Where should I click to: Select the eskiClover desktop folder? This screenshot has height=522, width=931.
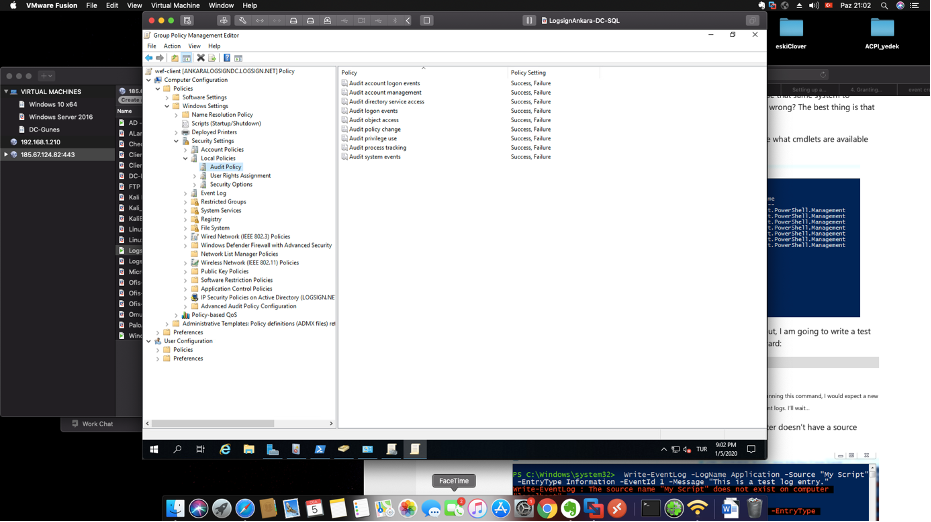click(x=791, y=33)
